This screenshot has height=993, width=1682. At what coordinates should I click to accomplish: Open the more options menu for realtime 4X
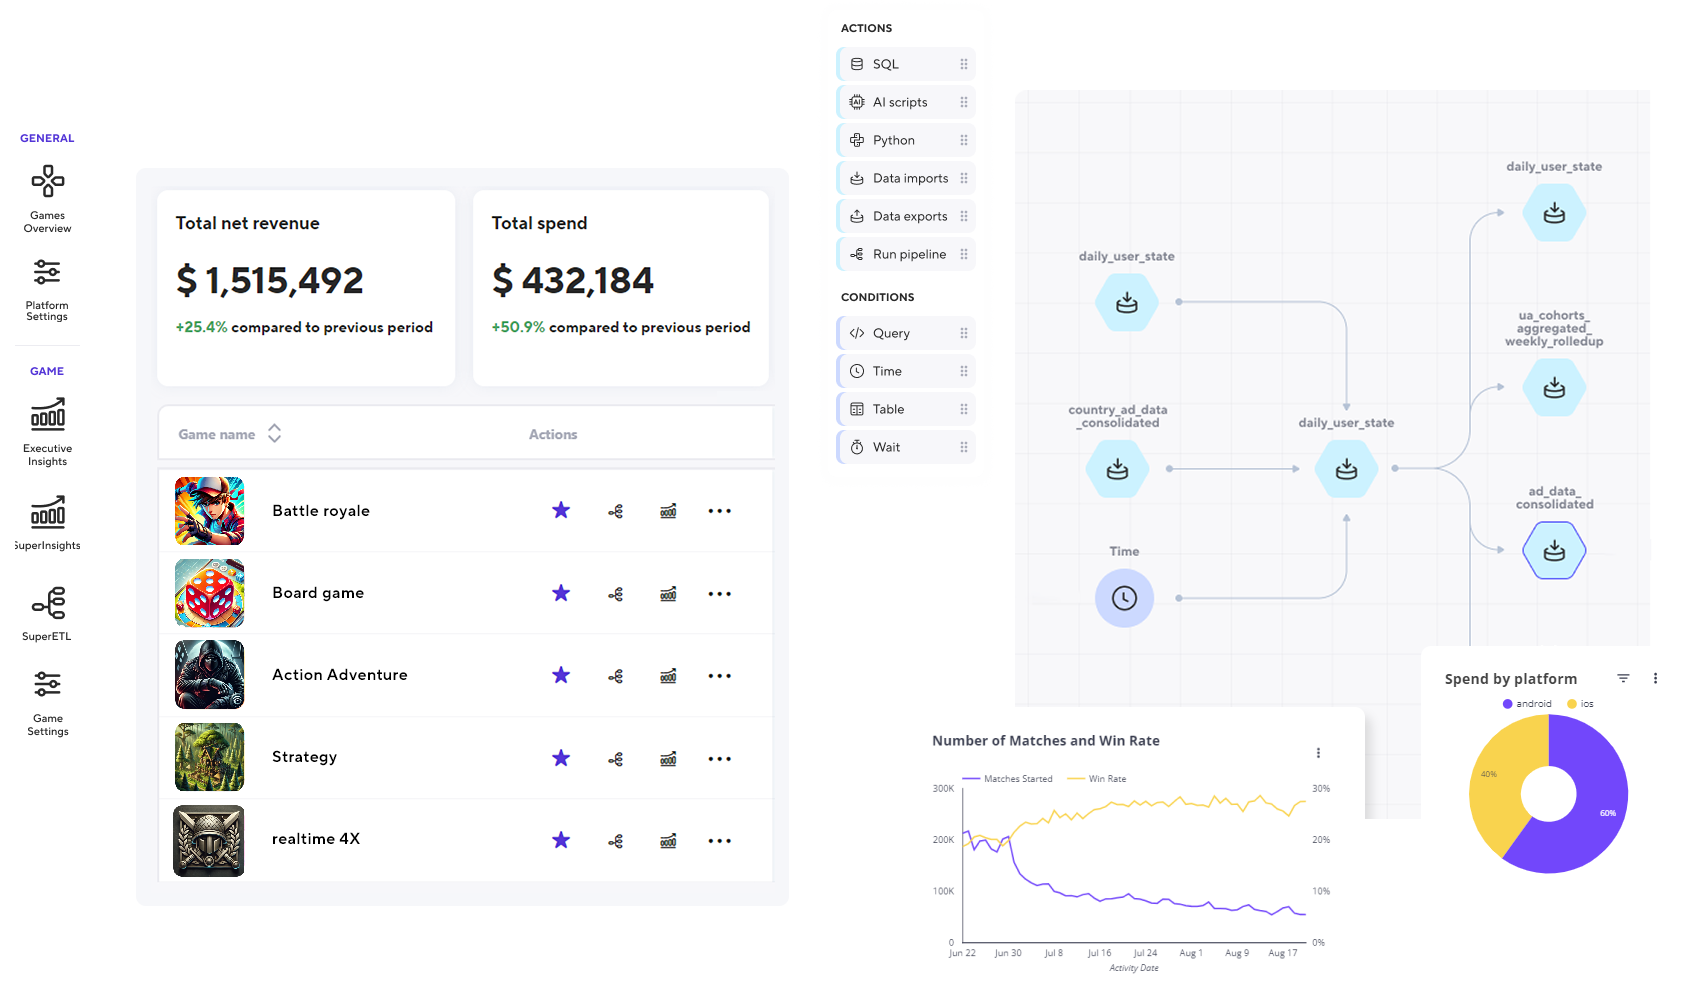click(x=720, y=841)
